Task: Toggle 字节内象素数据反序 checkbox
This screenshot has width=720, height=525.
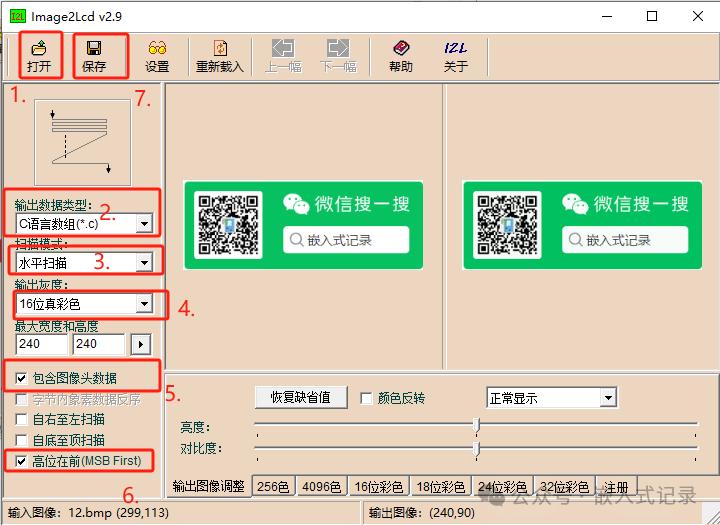Action: click(x=21, y=399)
